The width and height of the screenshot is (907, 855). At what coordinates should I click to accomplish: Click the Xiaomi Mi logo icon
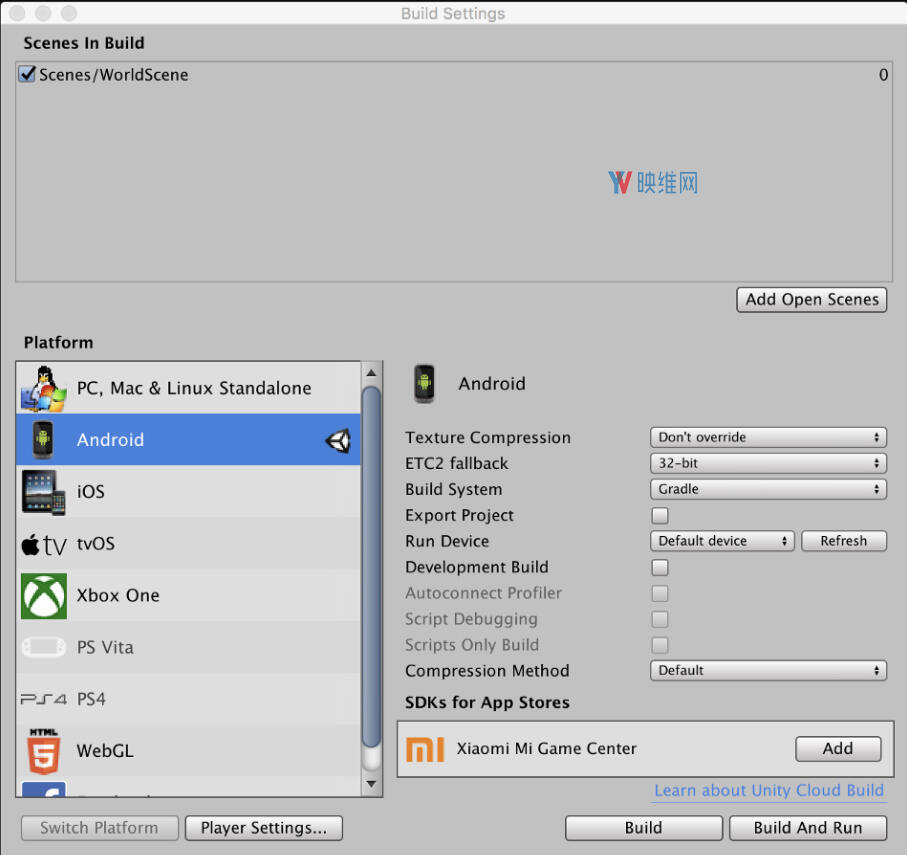coord(425,748)
